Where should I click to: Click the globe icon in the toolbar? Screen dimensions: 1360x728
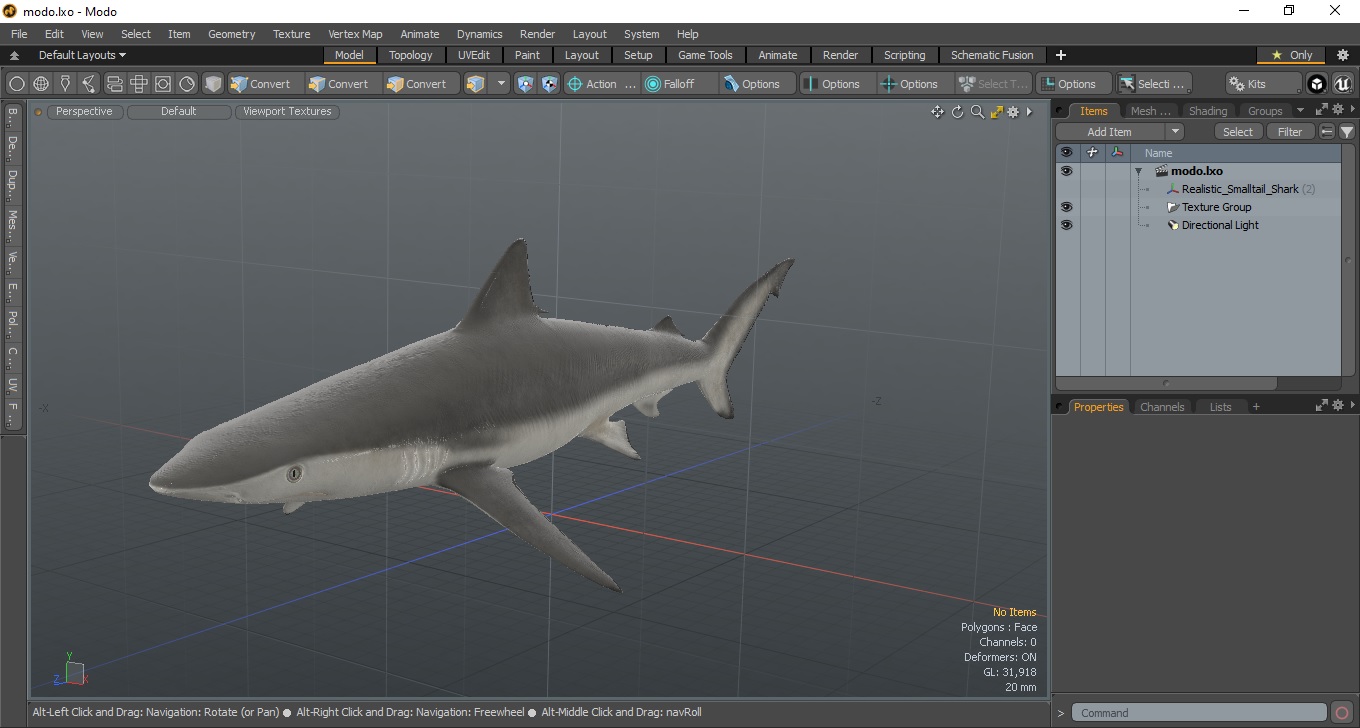click(x=41, y=84)
